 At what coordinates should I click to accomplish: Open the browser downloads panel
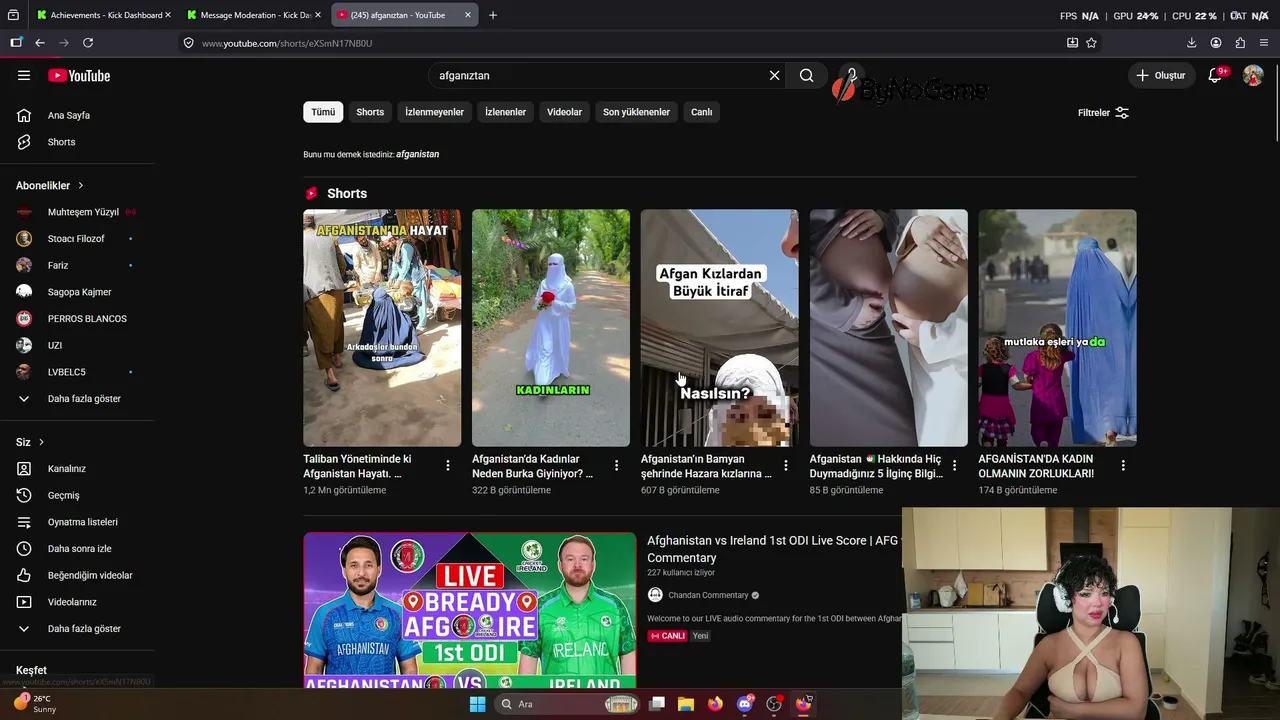tap(1191, 43)
